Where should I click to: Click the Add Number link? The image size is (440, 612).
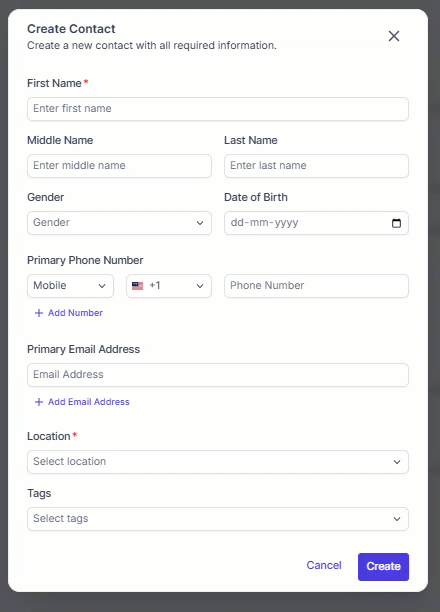(75, 313)
